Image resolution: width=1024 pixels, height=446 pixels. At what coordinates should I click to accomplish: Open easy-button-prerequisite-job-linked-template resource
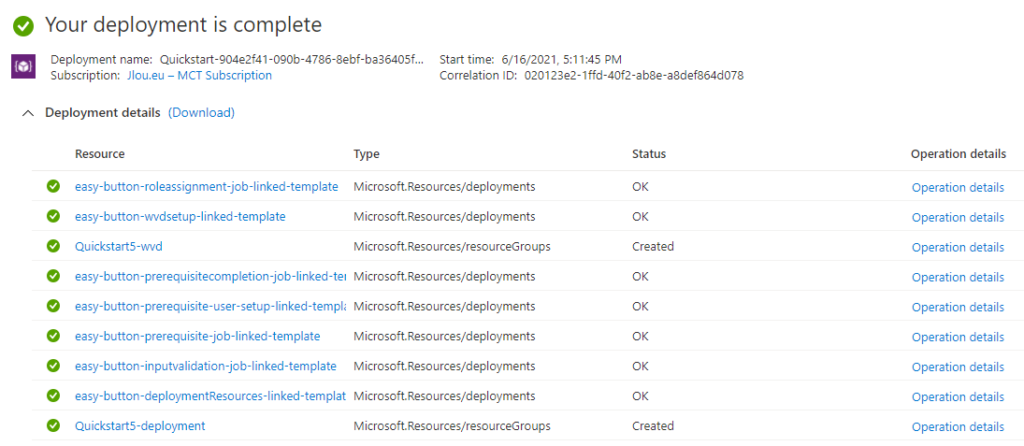(x=197, y=336)
